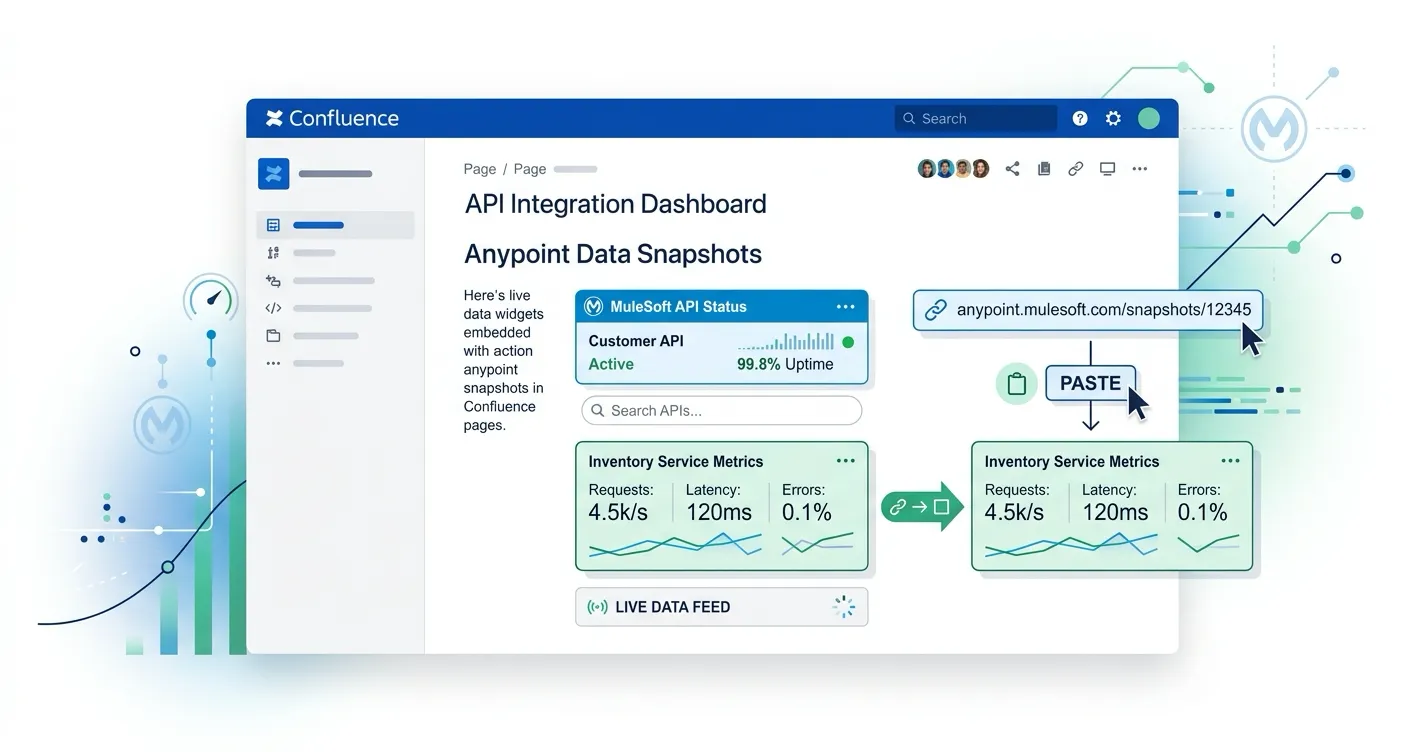
Task: Open MuleSoft API Status widget options menu
Action: click(845, 306)
